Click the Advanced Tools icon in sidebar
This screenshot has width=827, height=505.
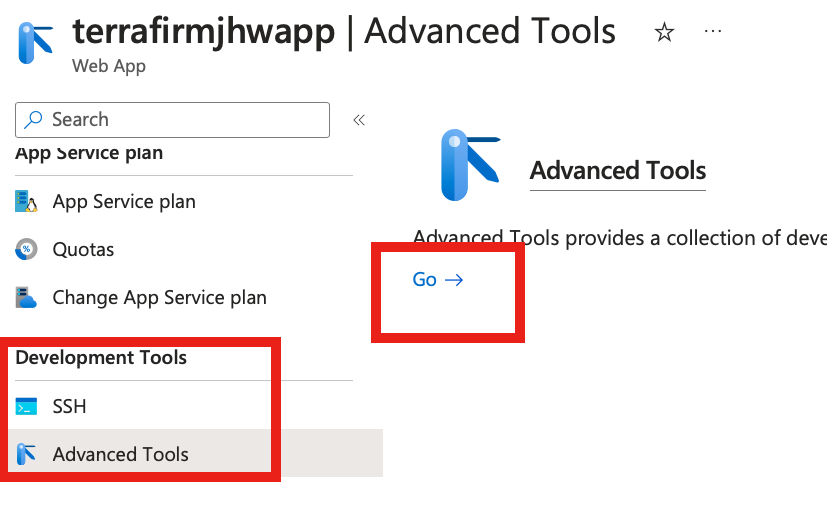coord(26,455)
